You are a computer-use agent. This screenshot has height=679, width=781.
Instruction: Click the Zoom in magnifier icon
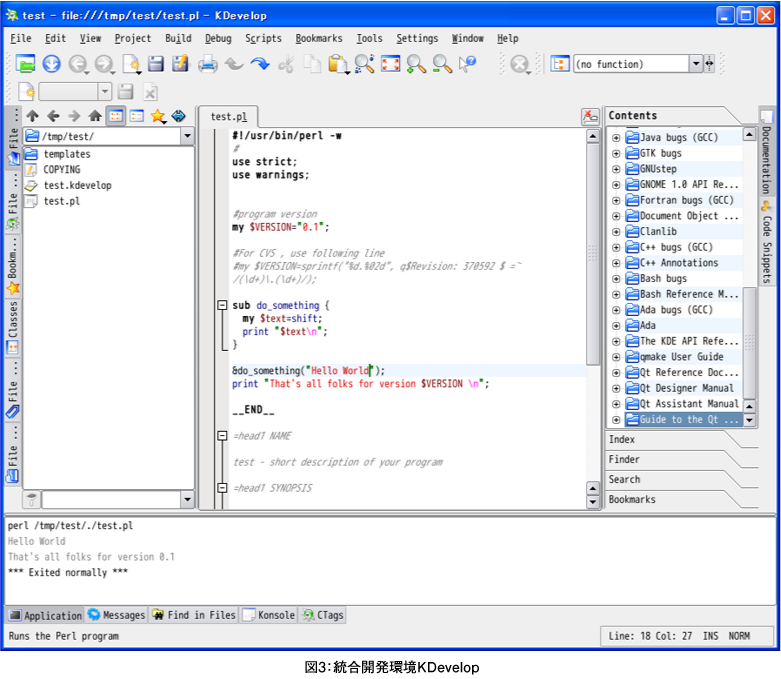(x=416, y=64)
